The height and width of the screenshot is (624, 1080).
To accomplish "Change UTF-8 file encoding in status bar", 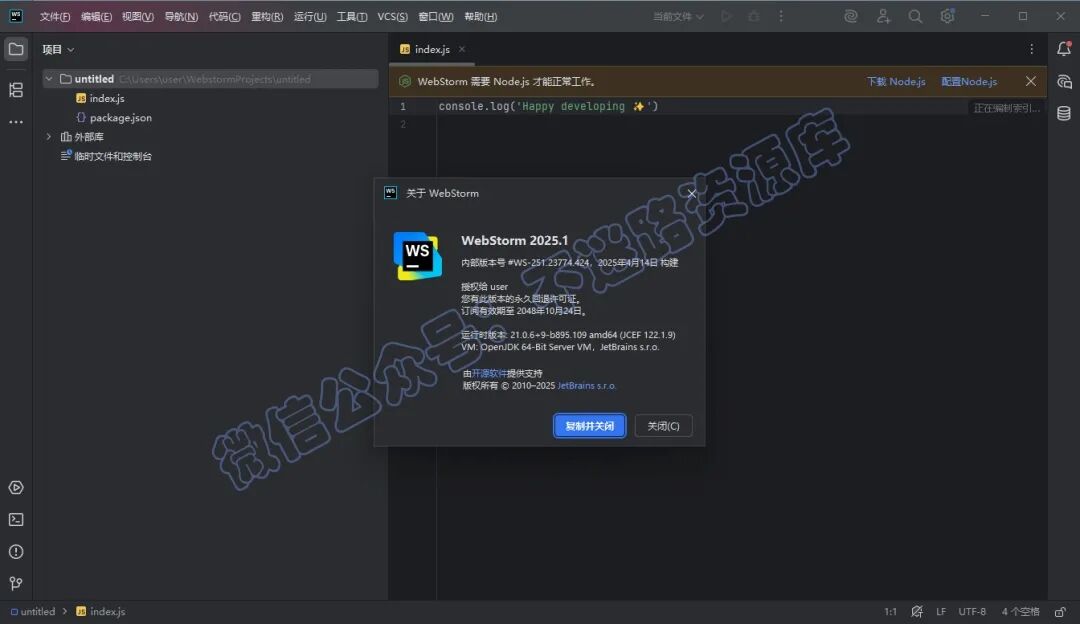I will point(972,612).
